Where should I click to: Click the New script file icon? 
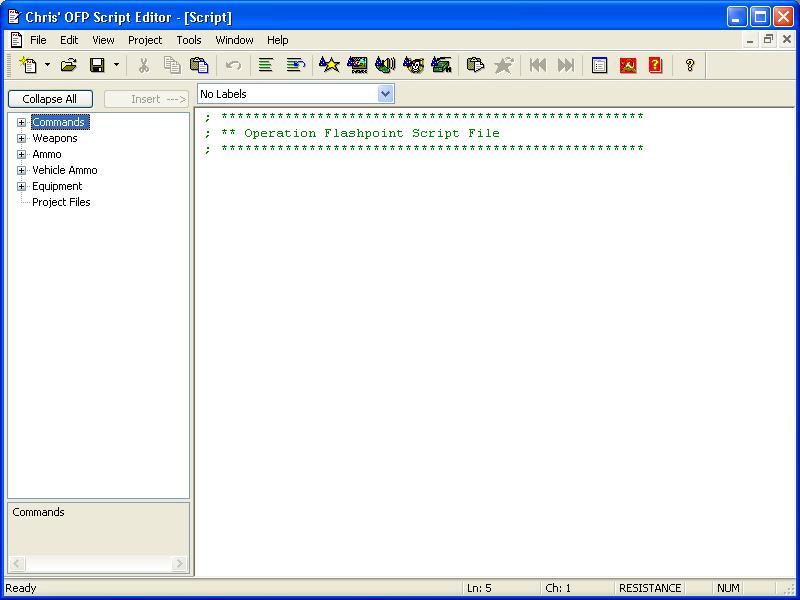tap(28, 65)
